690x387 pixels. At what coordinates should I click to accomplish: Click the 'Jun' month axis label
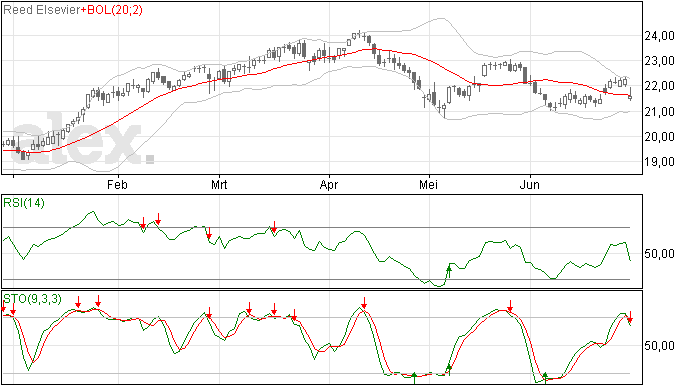[x=529, y=184]
